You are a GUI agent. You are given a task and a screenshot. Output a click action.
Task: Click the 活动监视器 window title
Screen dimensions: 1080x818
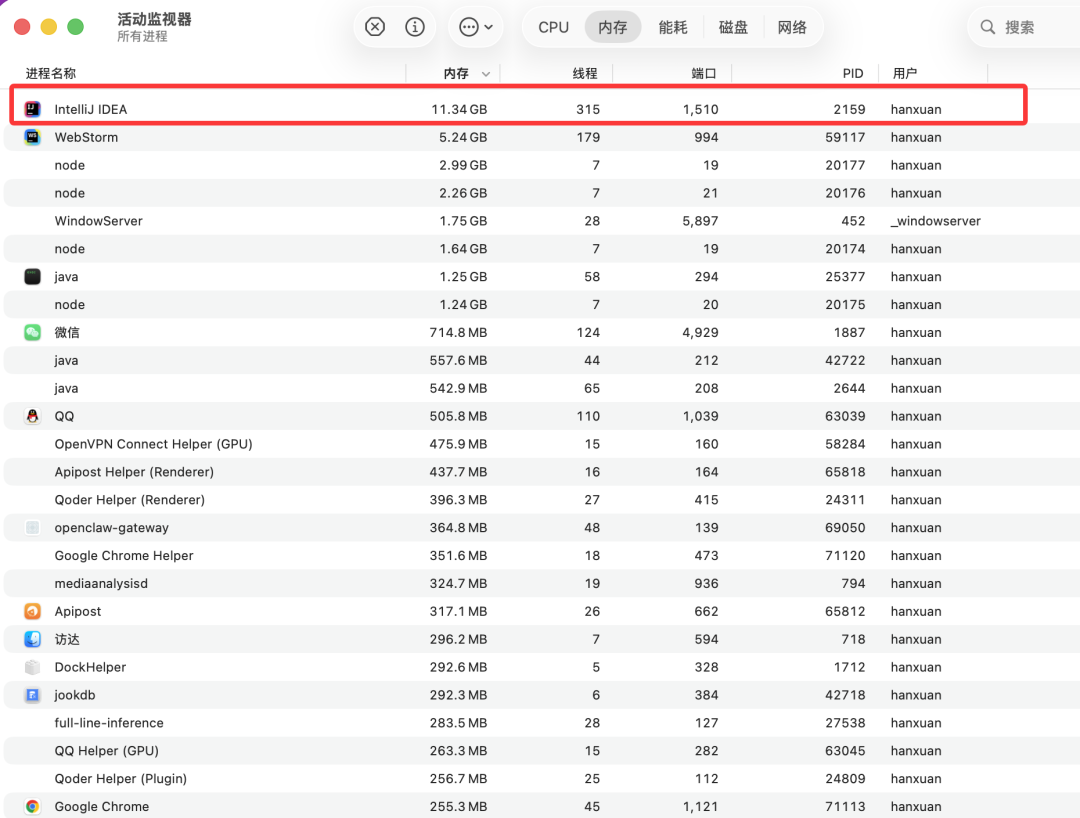(x=154, y=19)
